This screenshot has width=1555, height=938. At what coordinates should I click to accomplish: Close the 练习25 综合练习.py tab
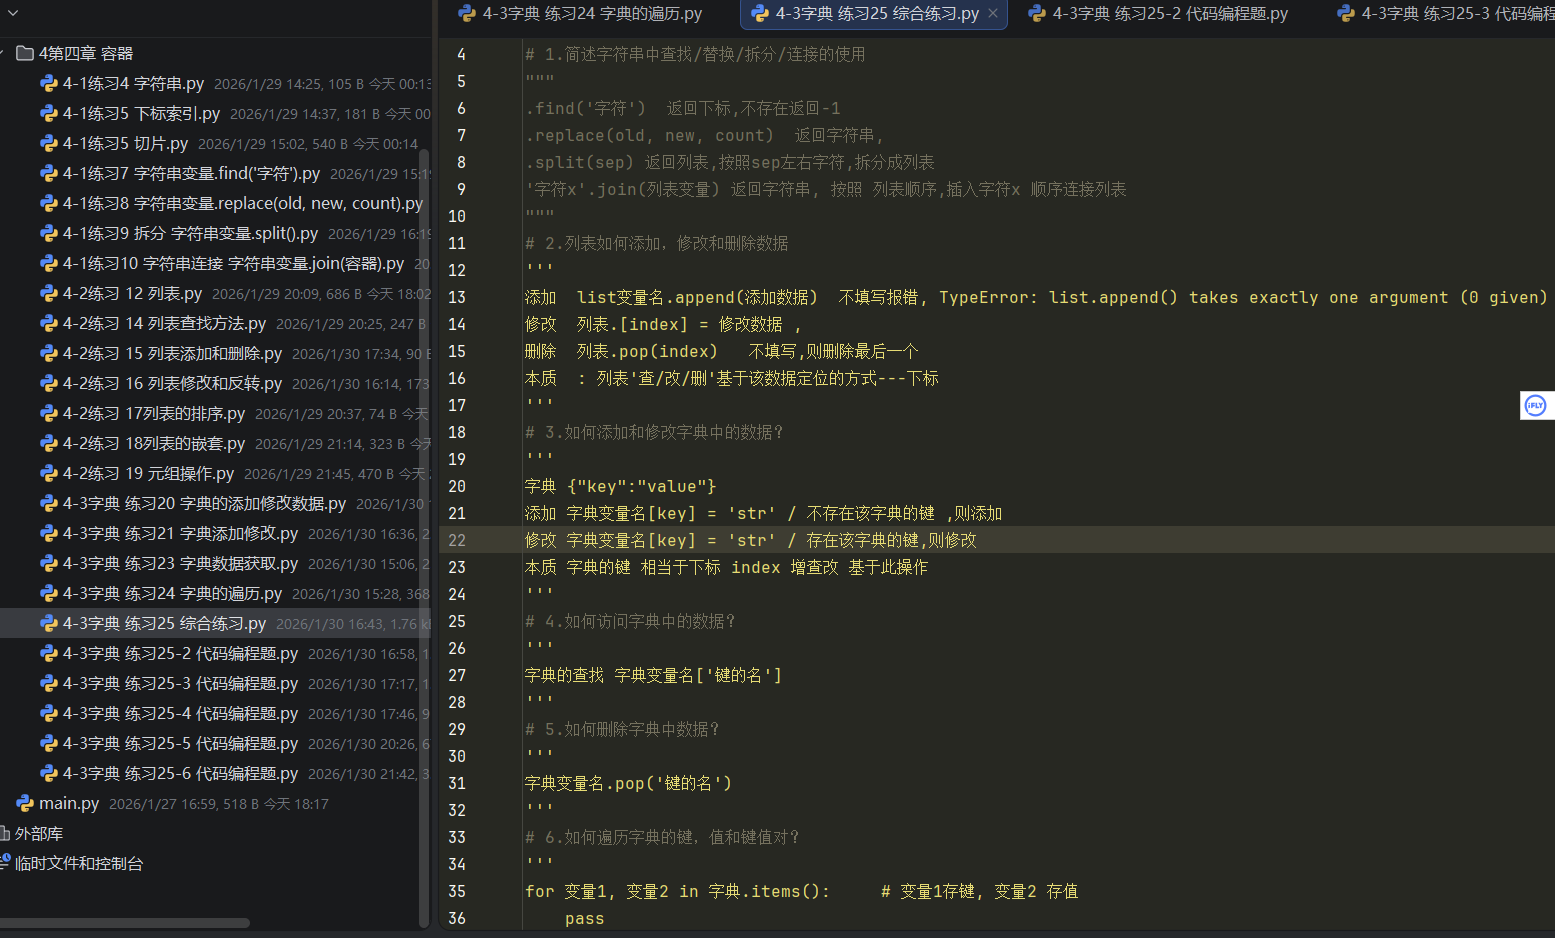point(993,14)
